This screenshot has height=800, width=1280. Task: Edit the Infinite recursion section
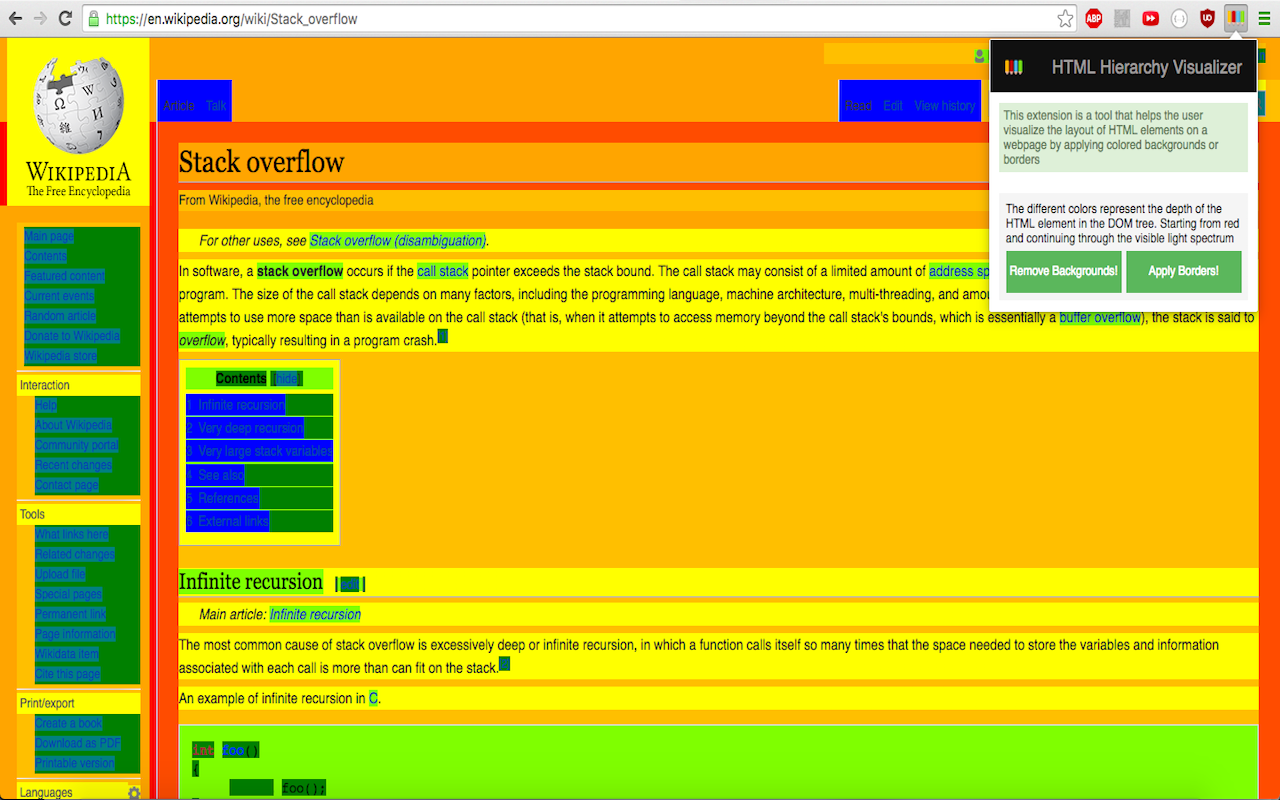click(x=349, y=584)
